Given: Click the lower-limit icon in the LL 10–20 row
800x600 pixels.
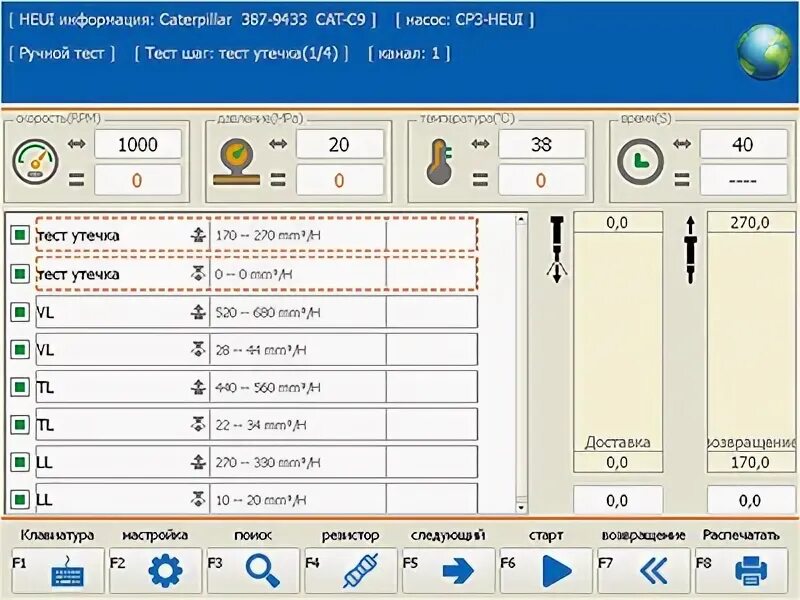Looking at the screenshot, I should tap(198, 499).
